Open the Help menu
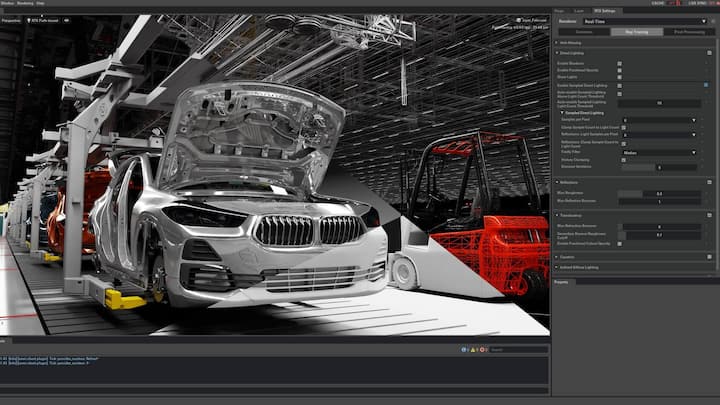 coord(40,3)
